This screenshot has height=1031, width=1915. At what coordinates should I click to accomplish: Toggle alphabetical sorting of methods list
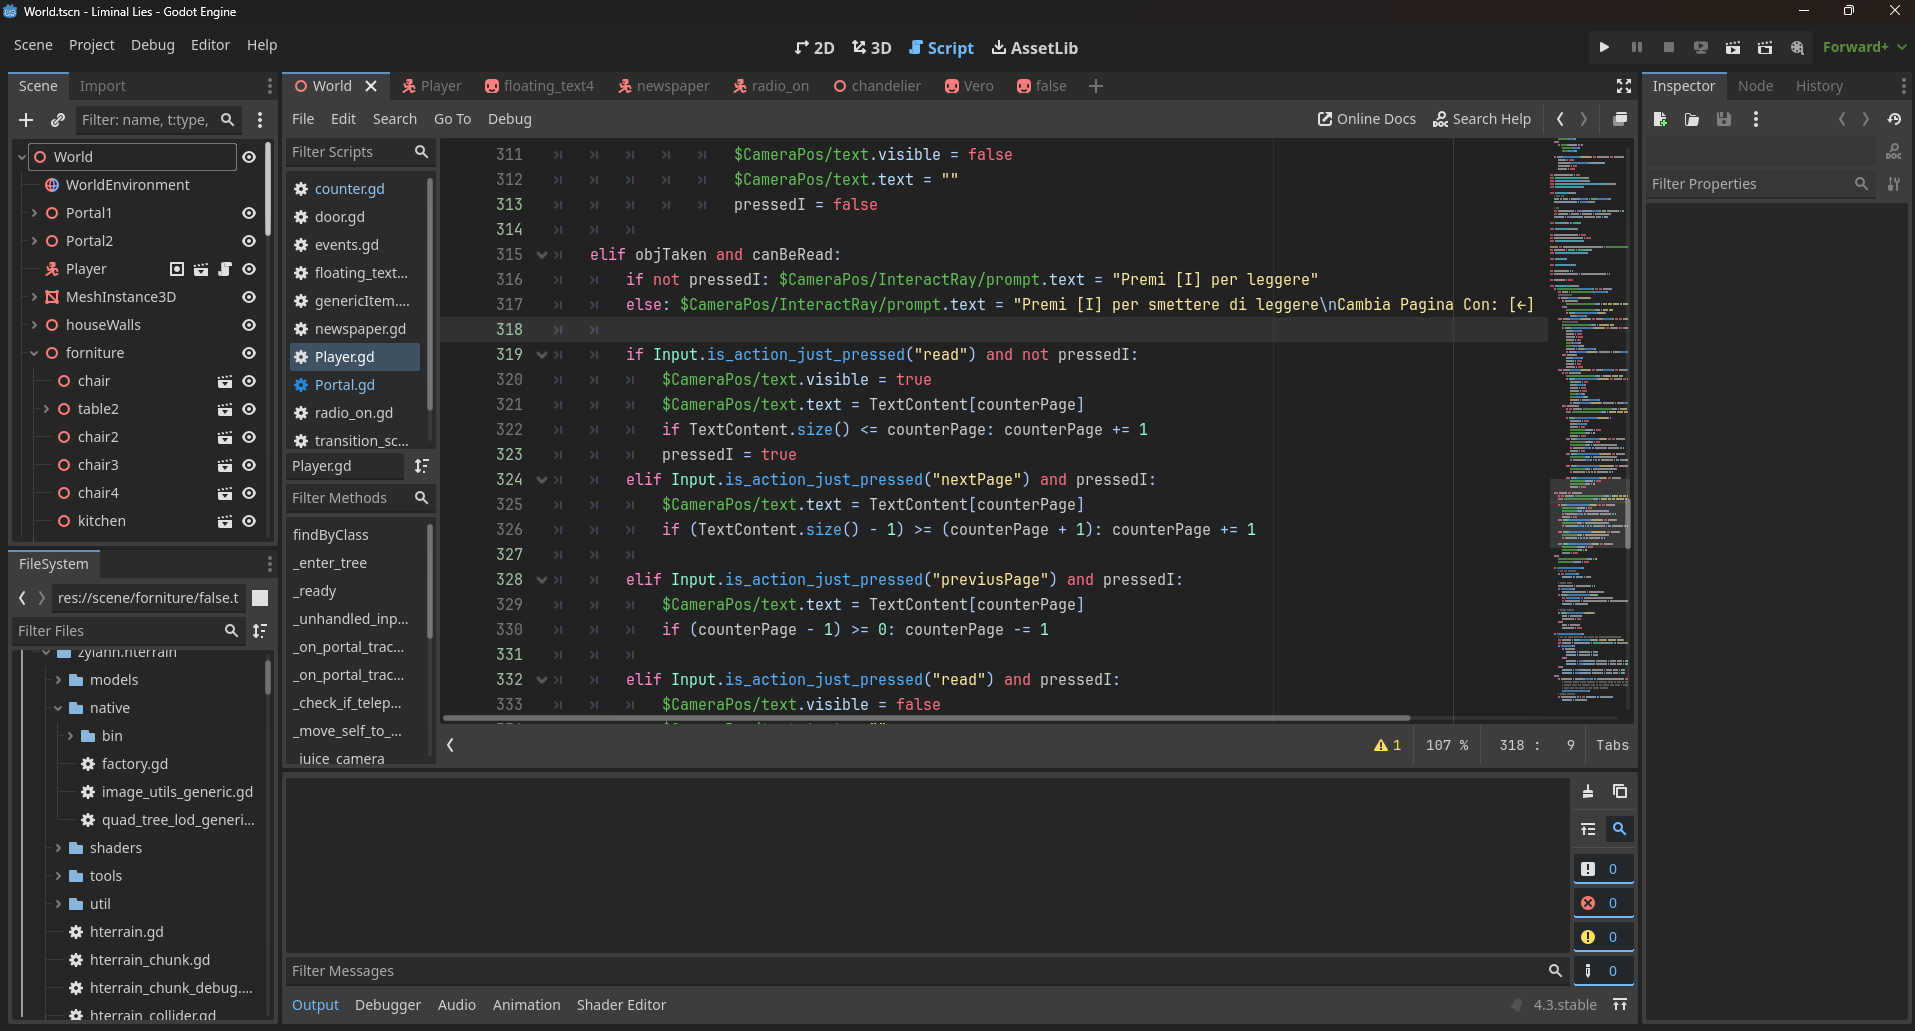[422, 466]
